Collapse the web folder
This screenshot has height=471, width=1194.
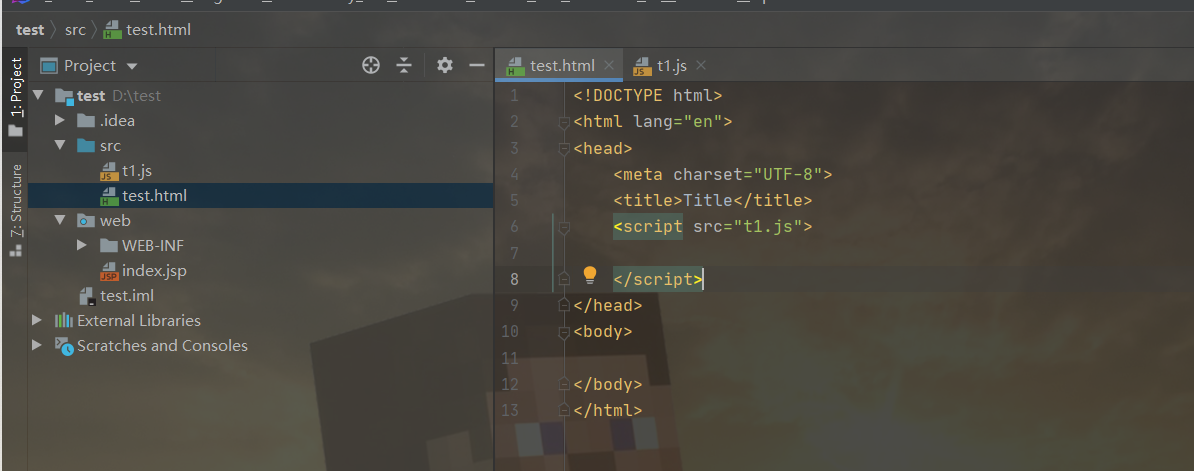(x=60, y=221)
